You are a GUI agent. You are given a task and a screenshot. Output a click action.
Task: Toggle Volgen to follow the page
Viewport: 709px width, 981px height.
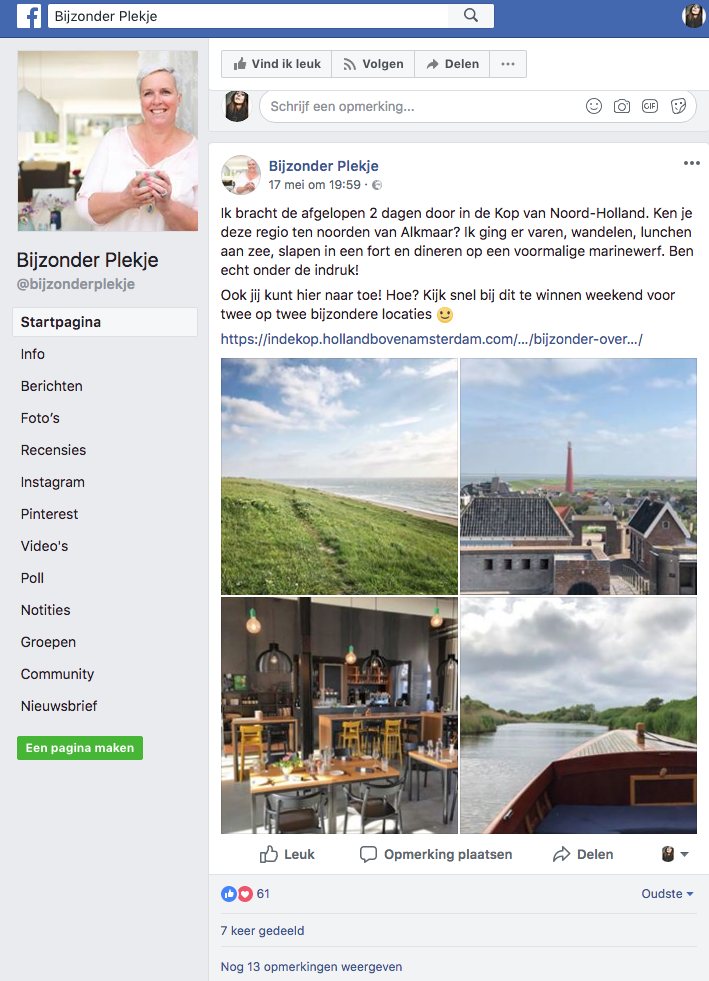point(373,64)
